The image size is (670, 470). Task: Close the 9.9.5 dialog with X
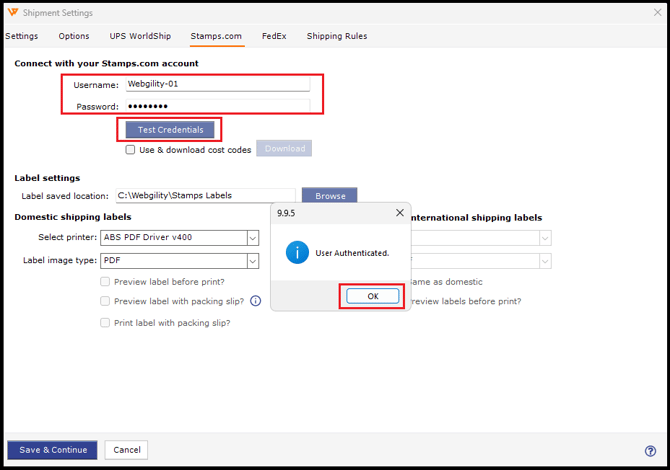pos(400,213)
